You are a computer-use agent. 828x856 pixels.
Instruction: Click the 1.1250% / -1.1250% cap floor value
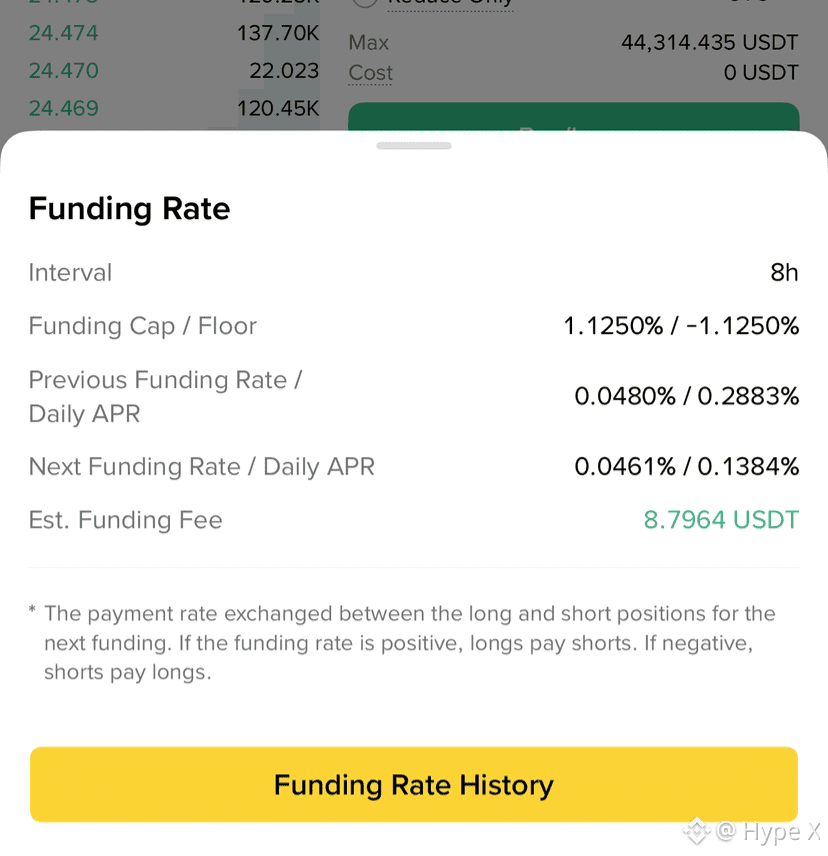coord(681,326)
